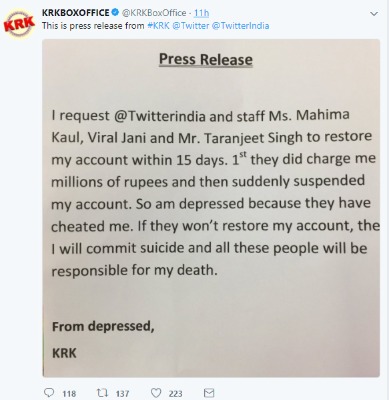
Task: Open the KRKBOXOFFICE display name
Action: (x=76, y=13)
